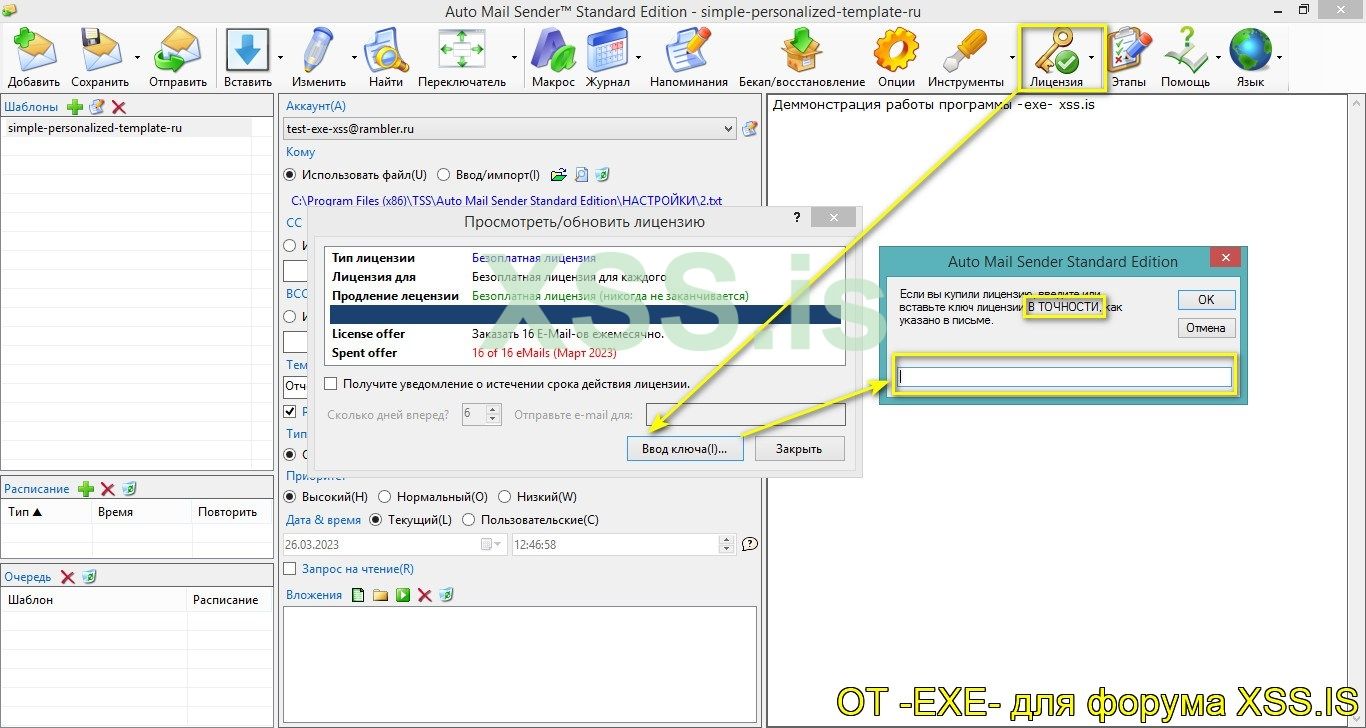Expand the Помощь dropdown arrow
Image resolution: width=1366 pixels, height=728 pixels.
point(1217,58)
